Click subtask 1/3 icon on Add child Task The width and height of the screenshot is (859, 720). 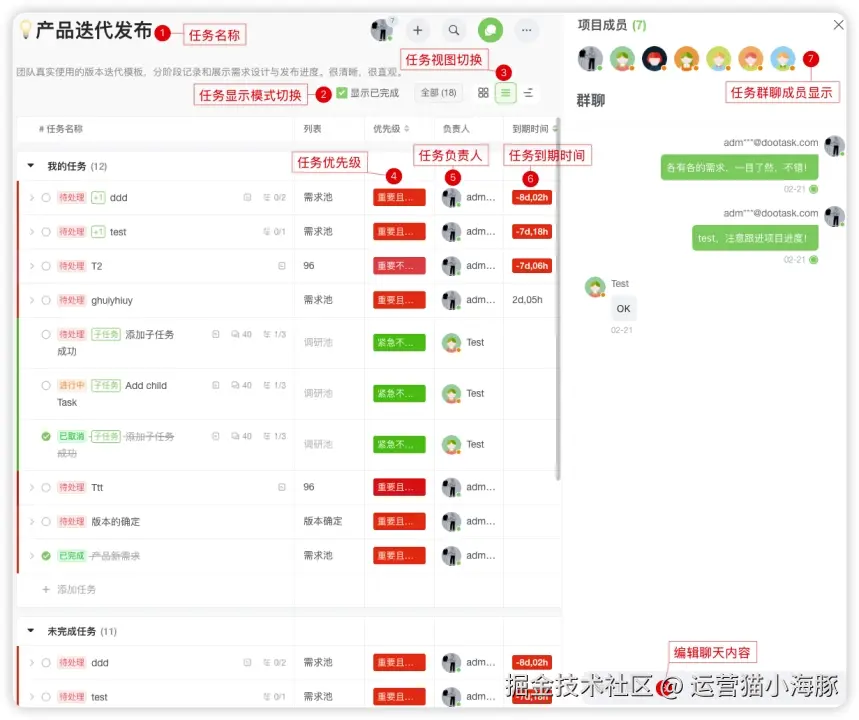click(274, 385)
